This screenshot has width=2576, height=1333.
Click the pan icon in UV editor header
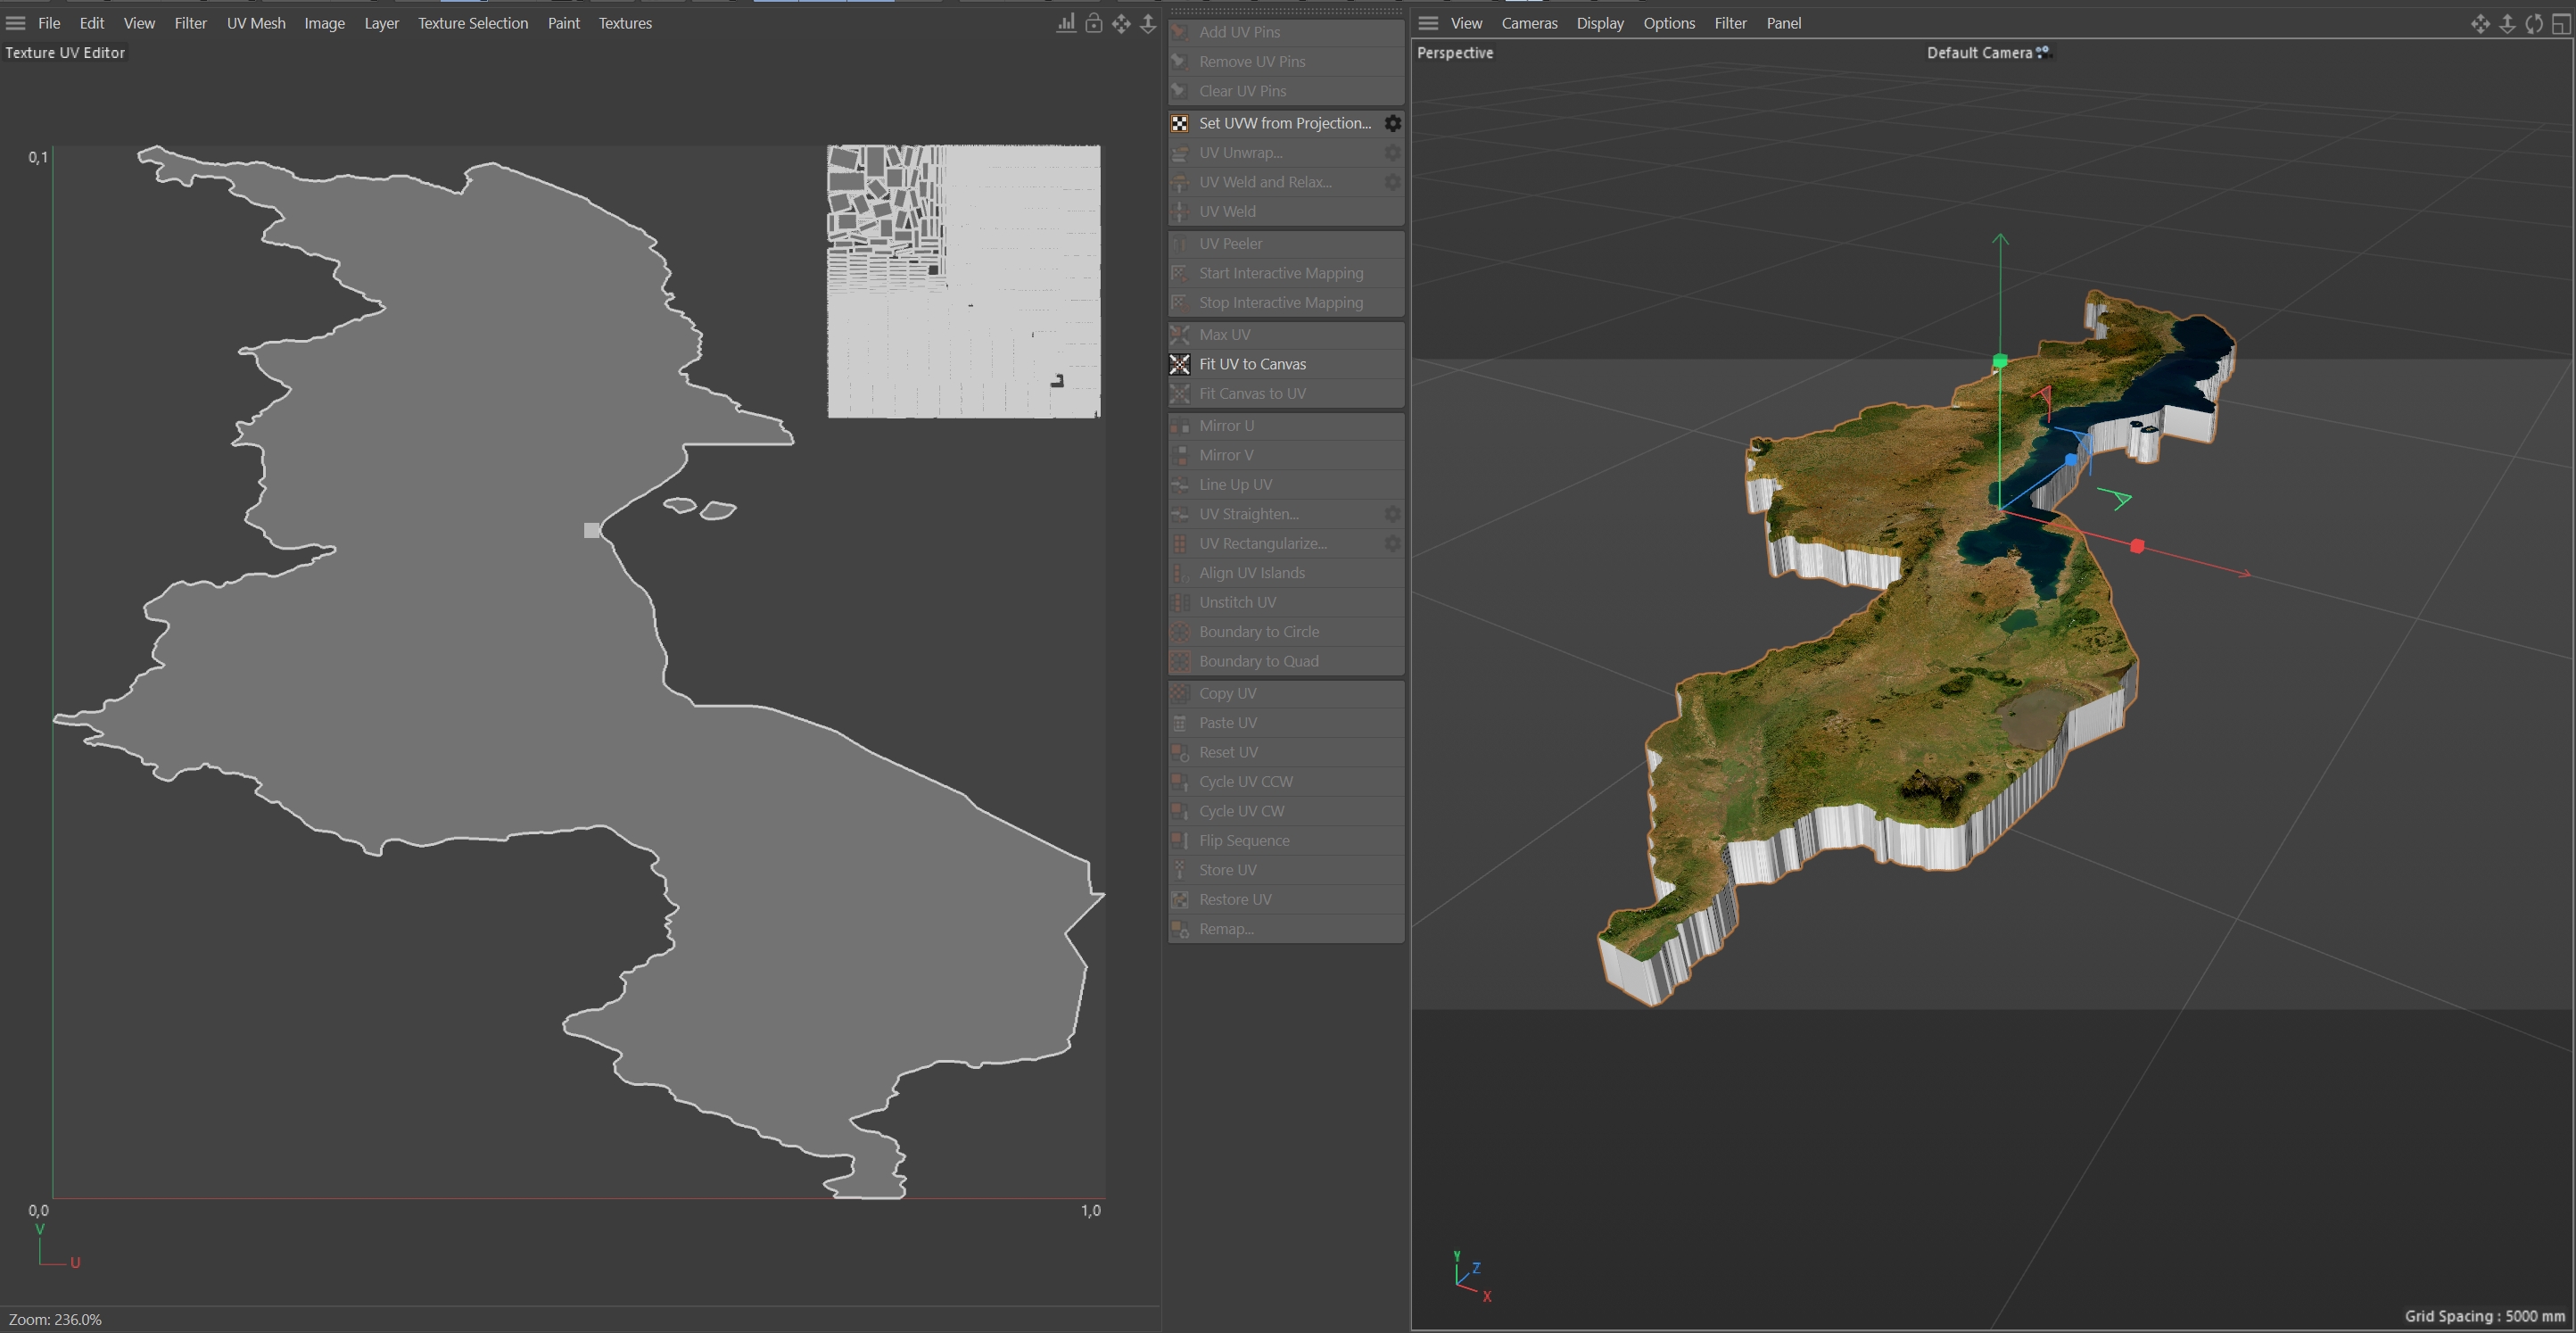[1121, 23]
